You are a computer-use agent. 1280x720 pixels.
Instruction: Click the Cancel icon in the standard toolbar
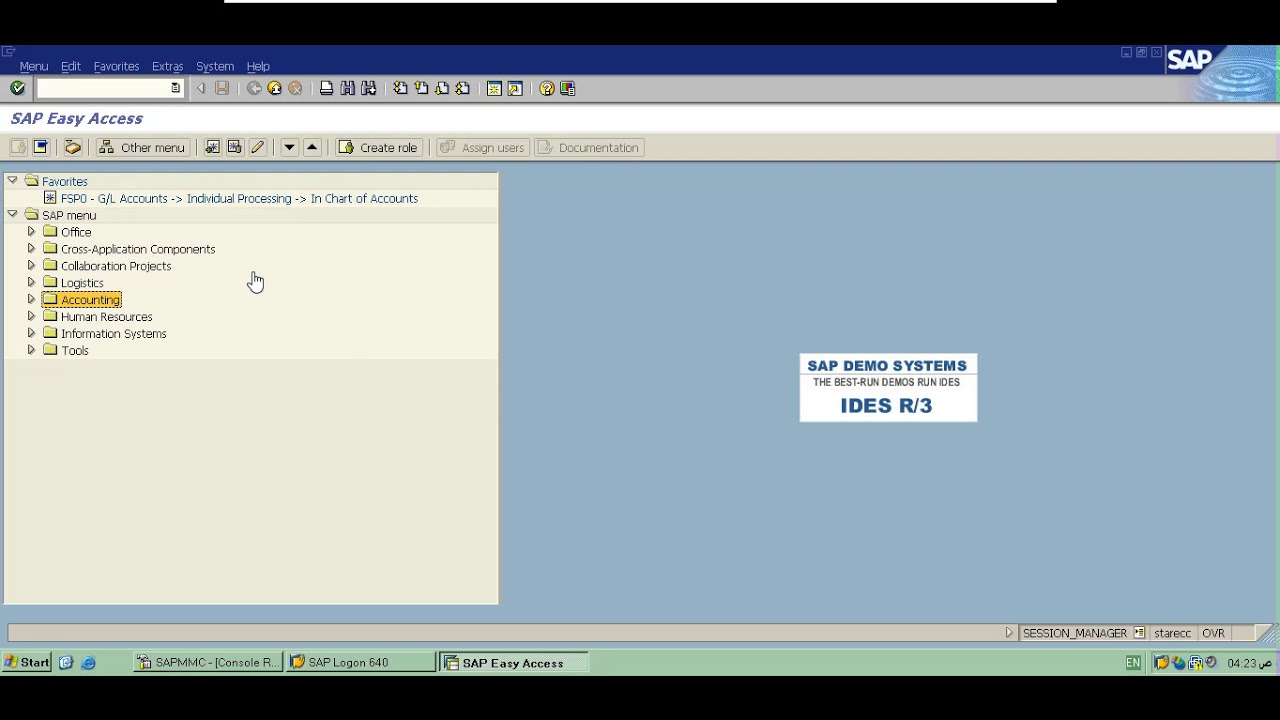click(x=296, y=89)
